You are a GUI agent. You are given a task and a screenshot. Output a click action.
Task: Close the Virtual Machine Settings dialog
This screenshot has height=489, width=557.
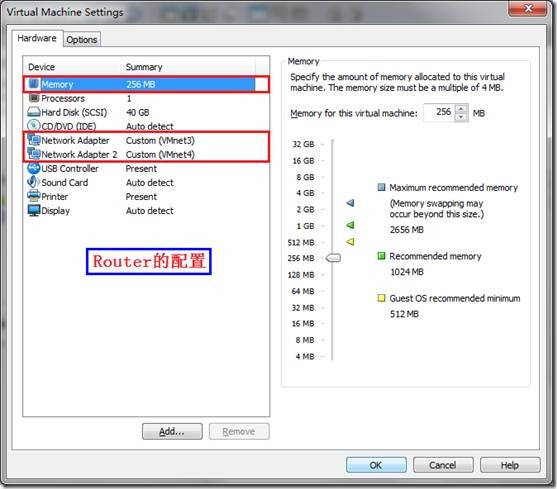pos(528,8)
